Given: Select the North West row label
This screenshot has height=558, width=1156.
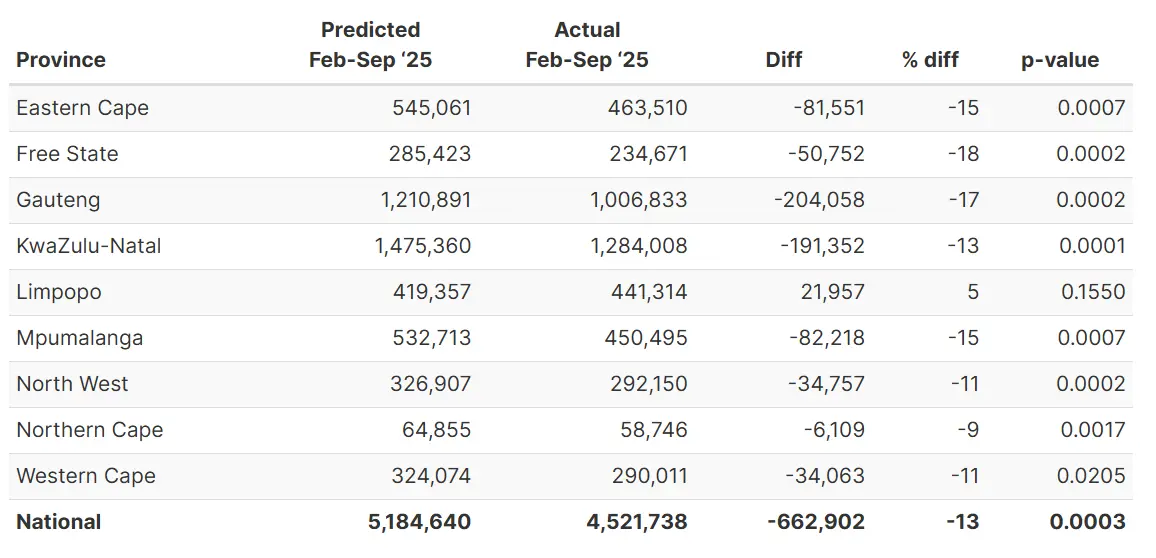Looking at the screenshot, I should pos(72,384).
